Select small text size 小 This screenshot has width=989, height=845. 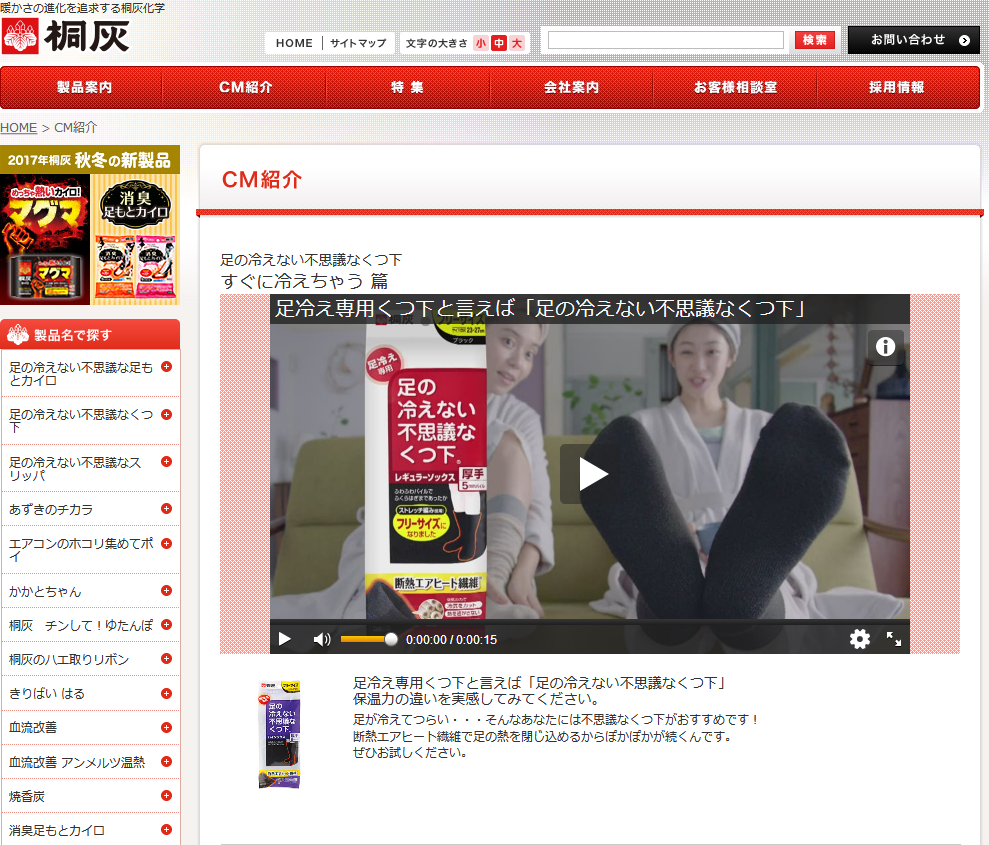[481, 43]
